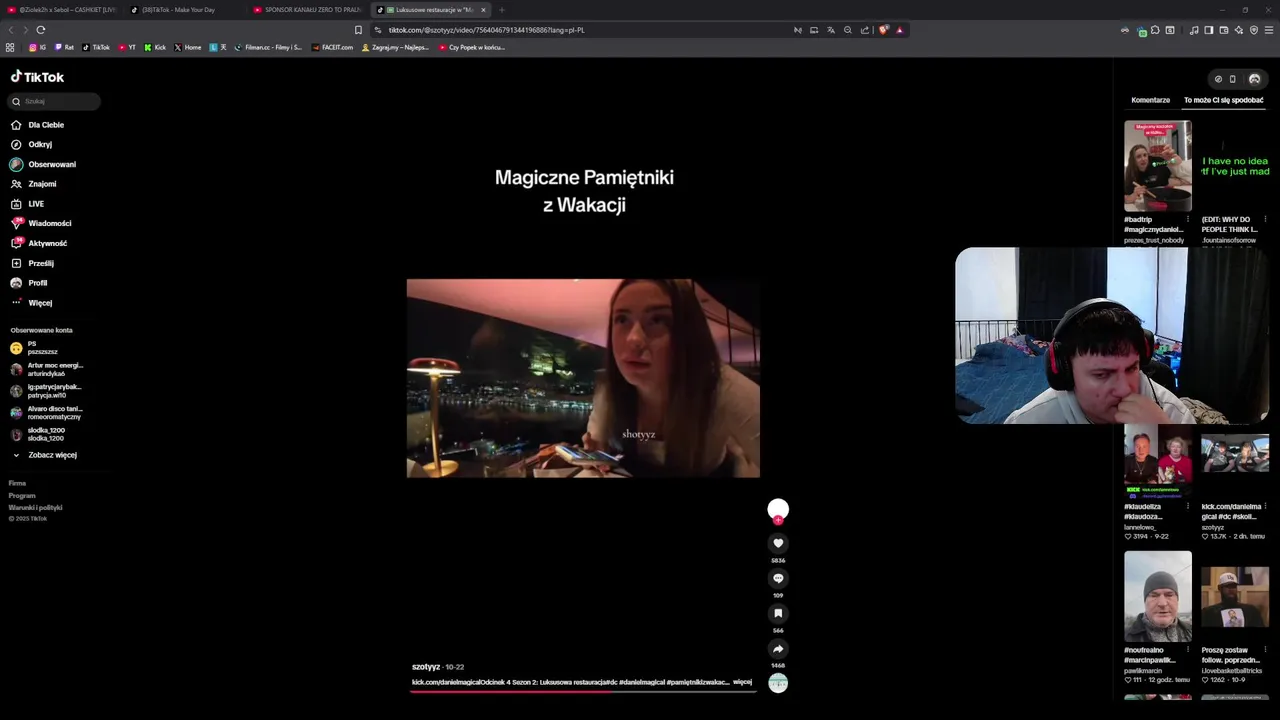Screen dimensions: 1280x720
Task: Open szotyyz username under video
Action: click(426, 667)
